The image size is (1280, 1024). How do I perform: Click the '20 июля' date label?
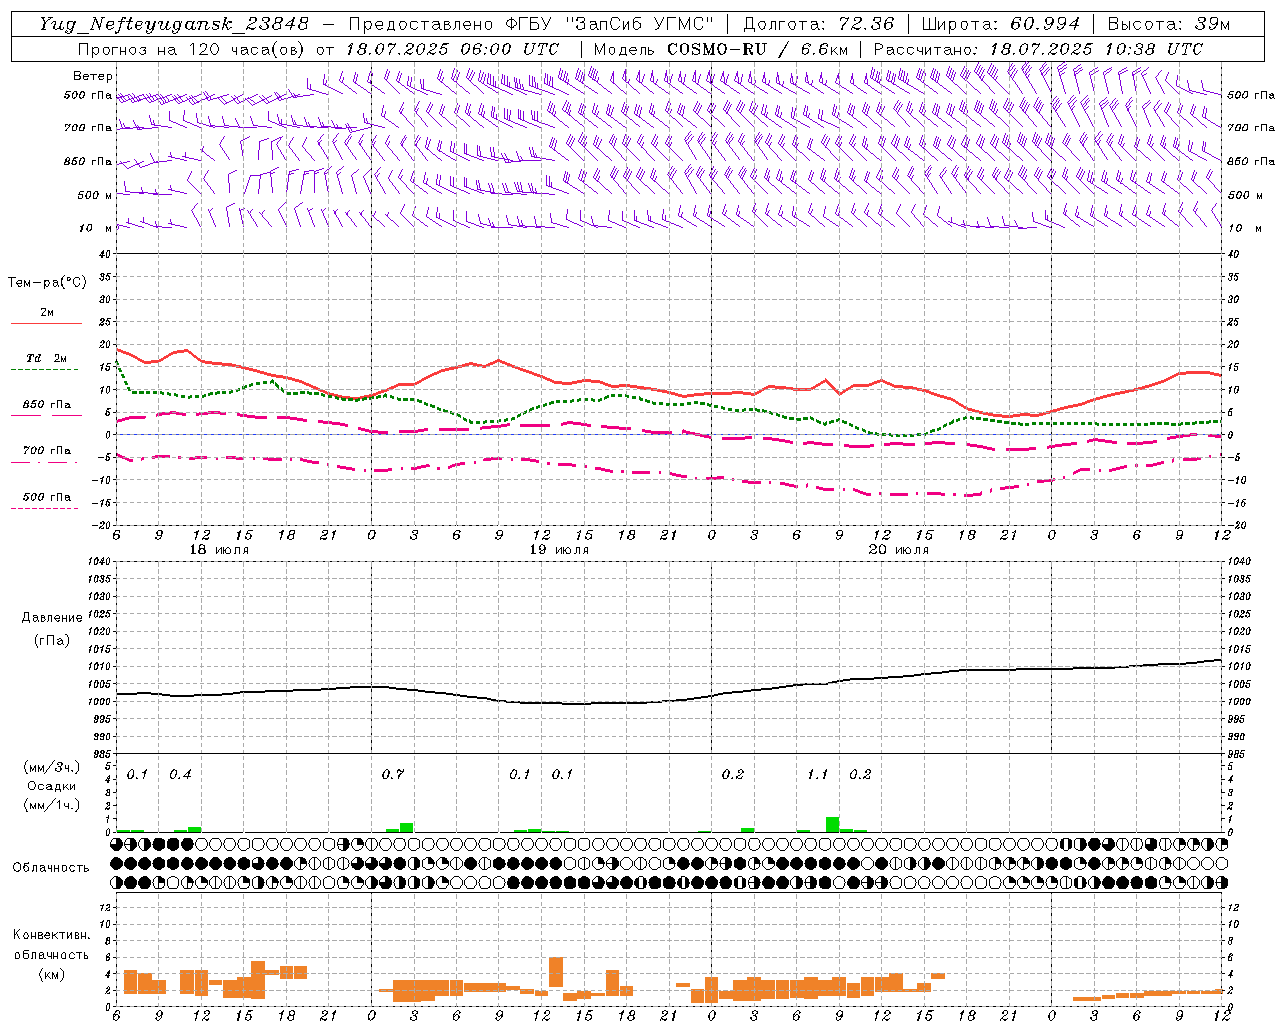coord(898,550)
